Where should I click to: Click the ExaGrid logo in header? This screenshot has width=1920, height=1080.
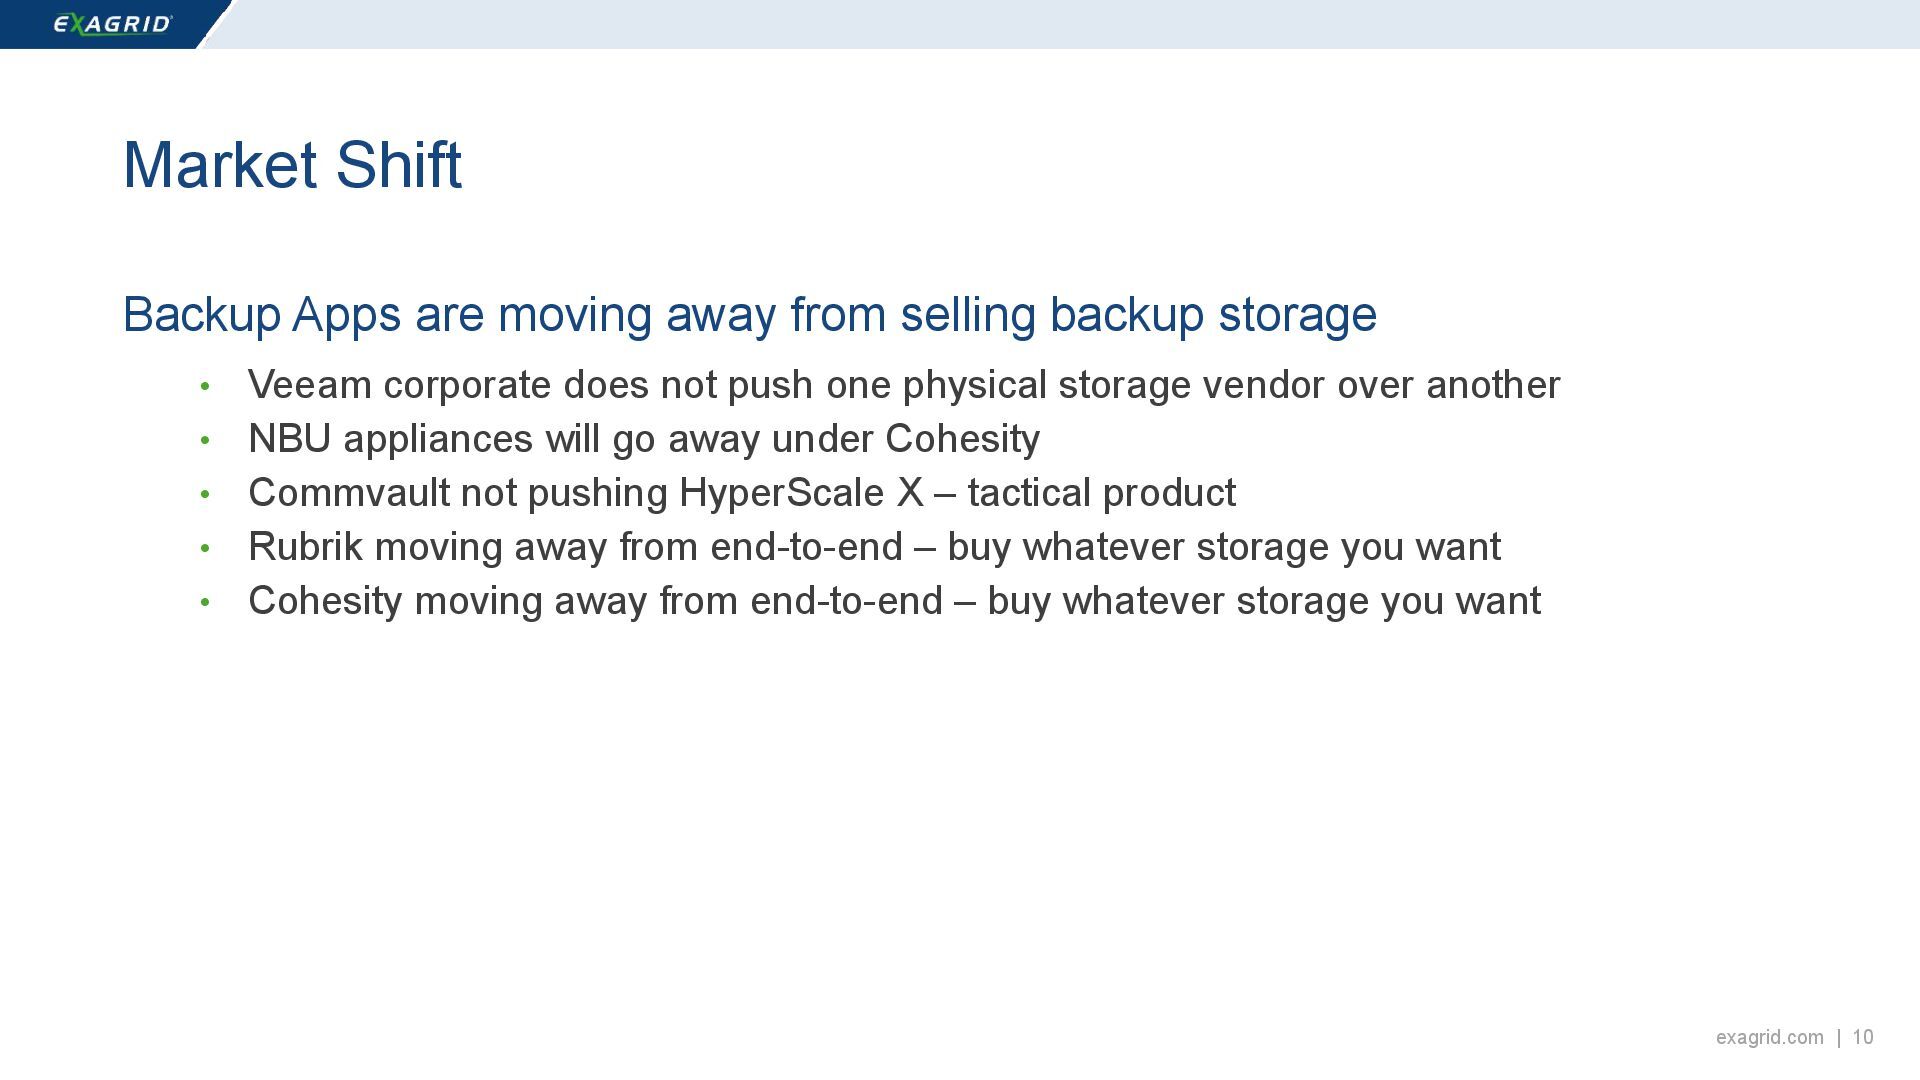coord(113,23)
